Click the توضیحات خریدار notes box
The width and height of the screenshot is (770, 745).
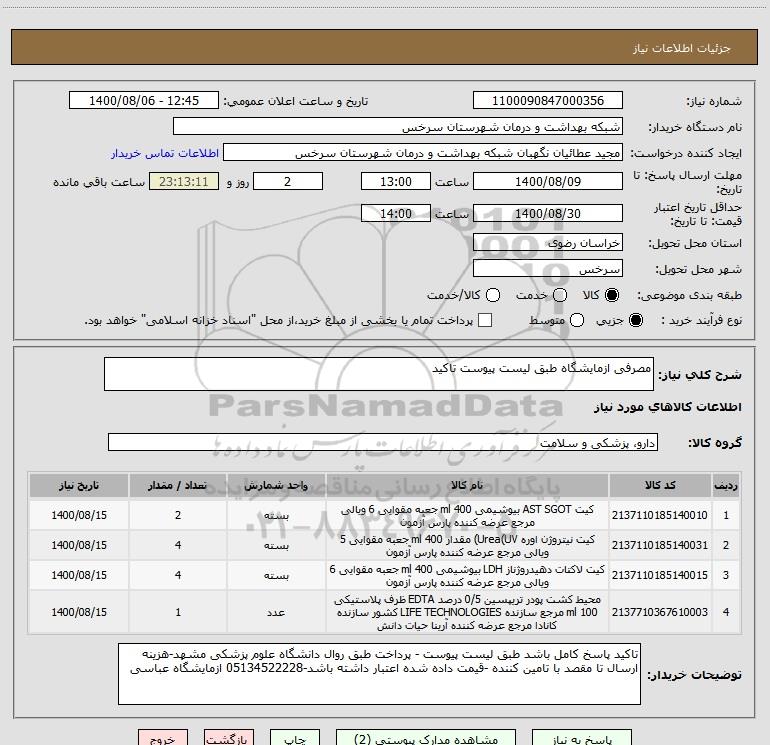[379, 674]
